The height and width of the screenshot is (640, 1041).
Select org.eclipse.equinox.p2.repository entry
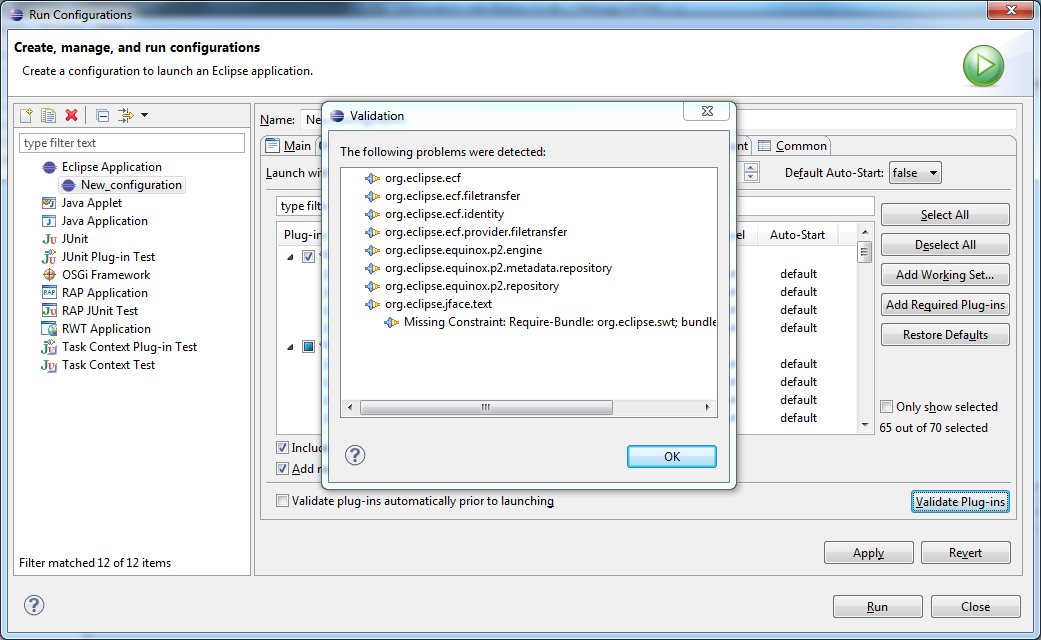pyautogui.click(x=472, y=286)
